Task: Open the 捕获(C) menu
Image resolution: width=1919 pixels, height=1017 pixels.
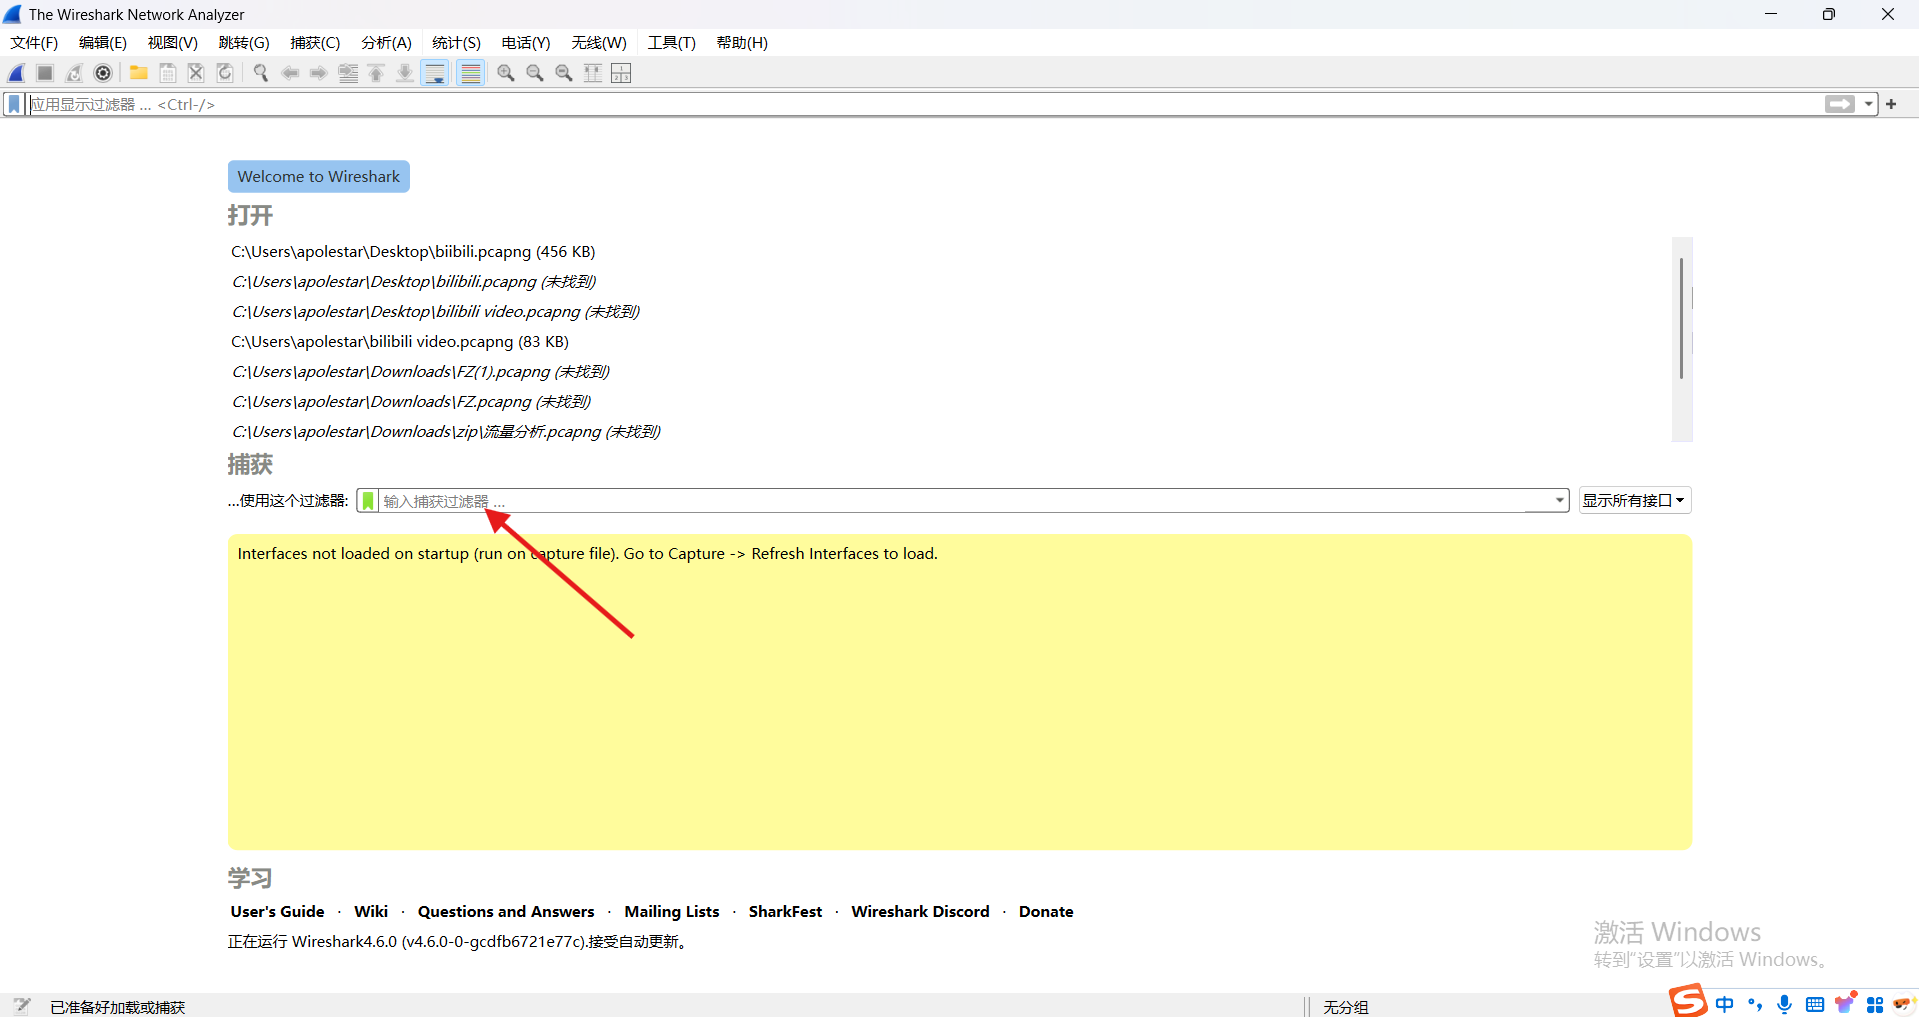Action: 315,43
